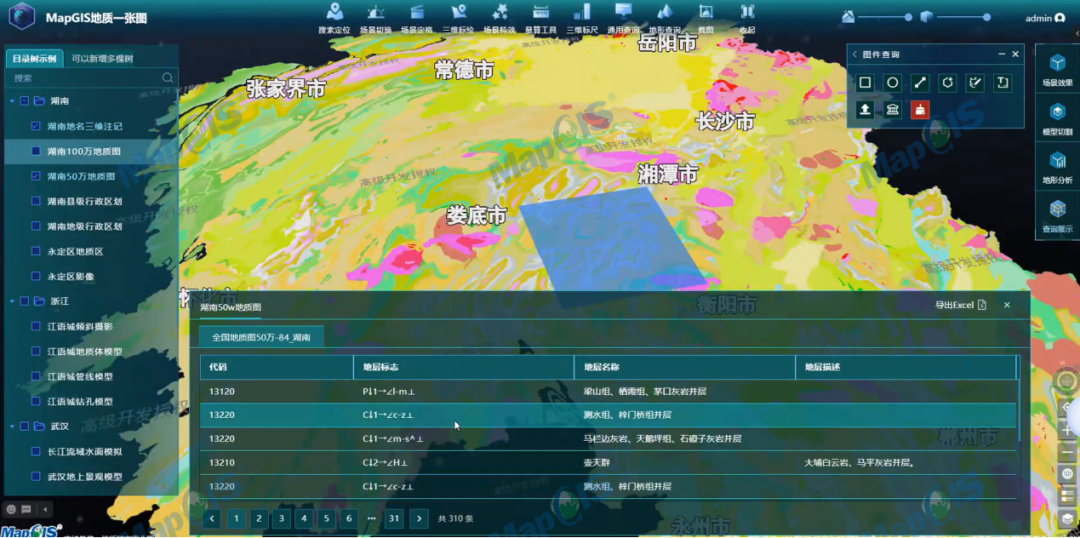Click the chat message icon at the bottom left
Image resolution: width=1080 pixels, height=538 pixels.
[x=26, y=510]
